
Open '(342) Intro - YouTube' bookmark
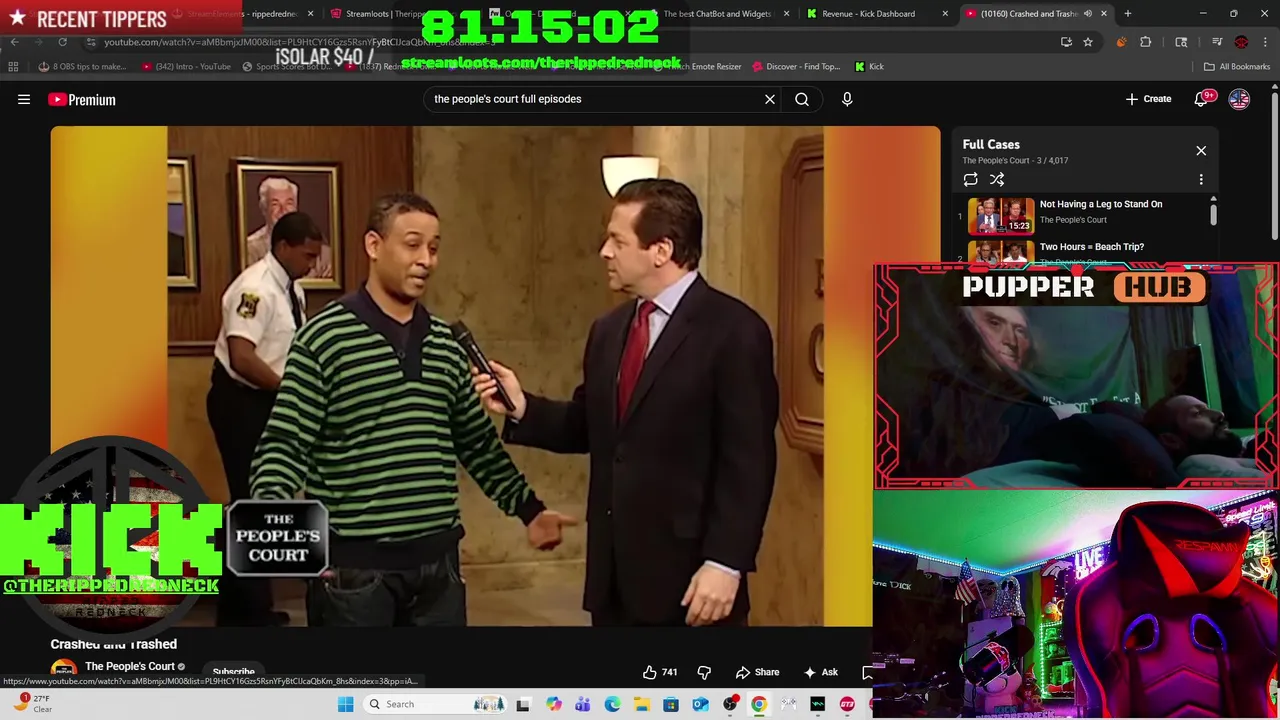(x=186, y=66)
